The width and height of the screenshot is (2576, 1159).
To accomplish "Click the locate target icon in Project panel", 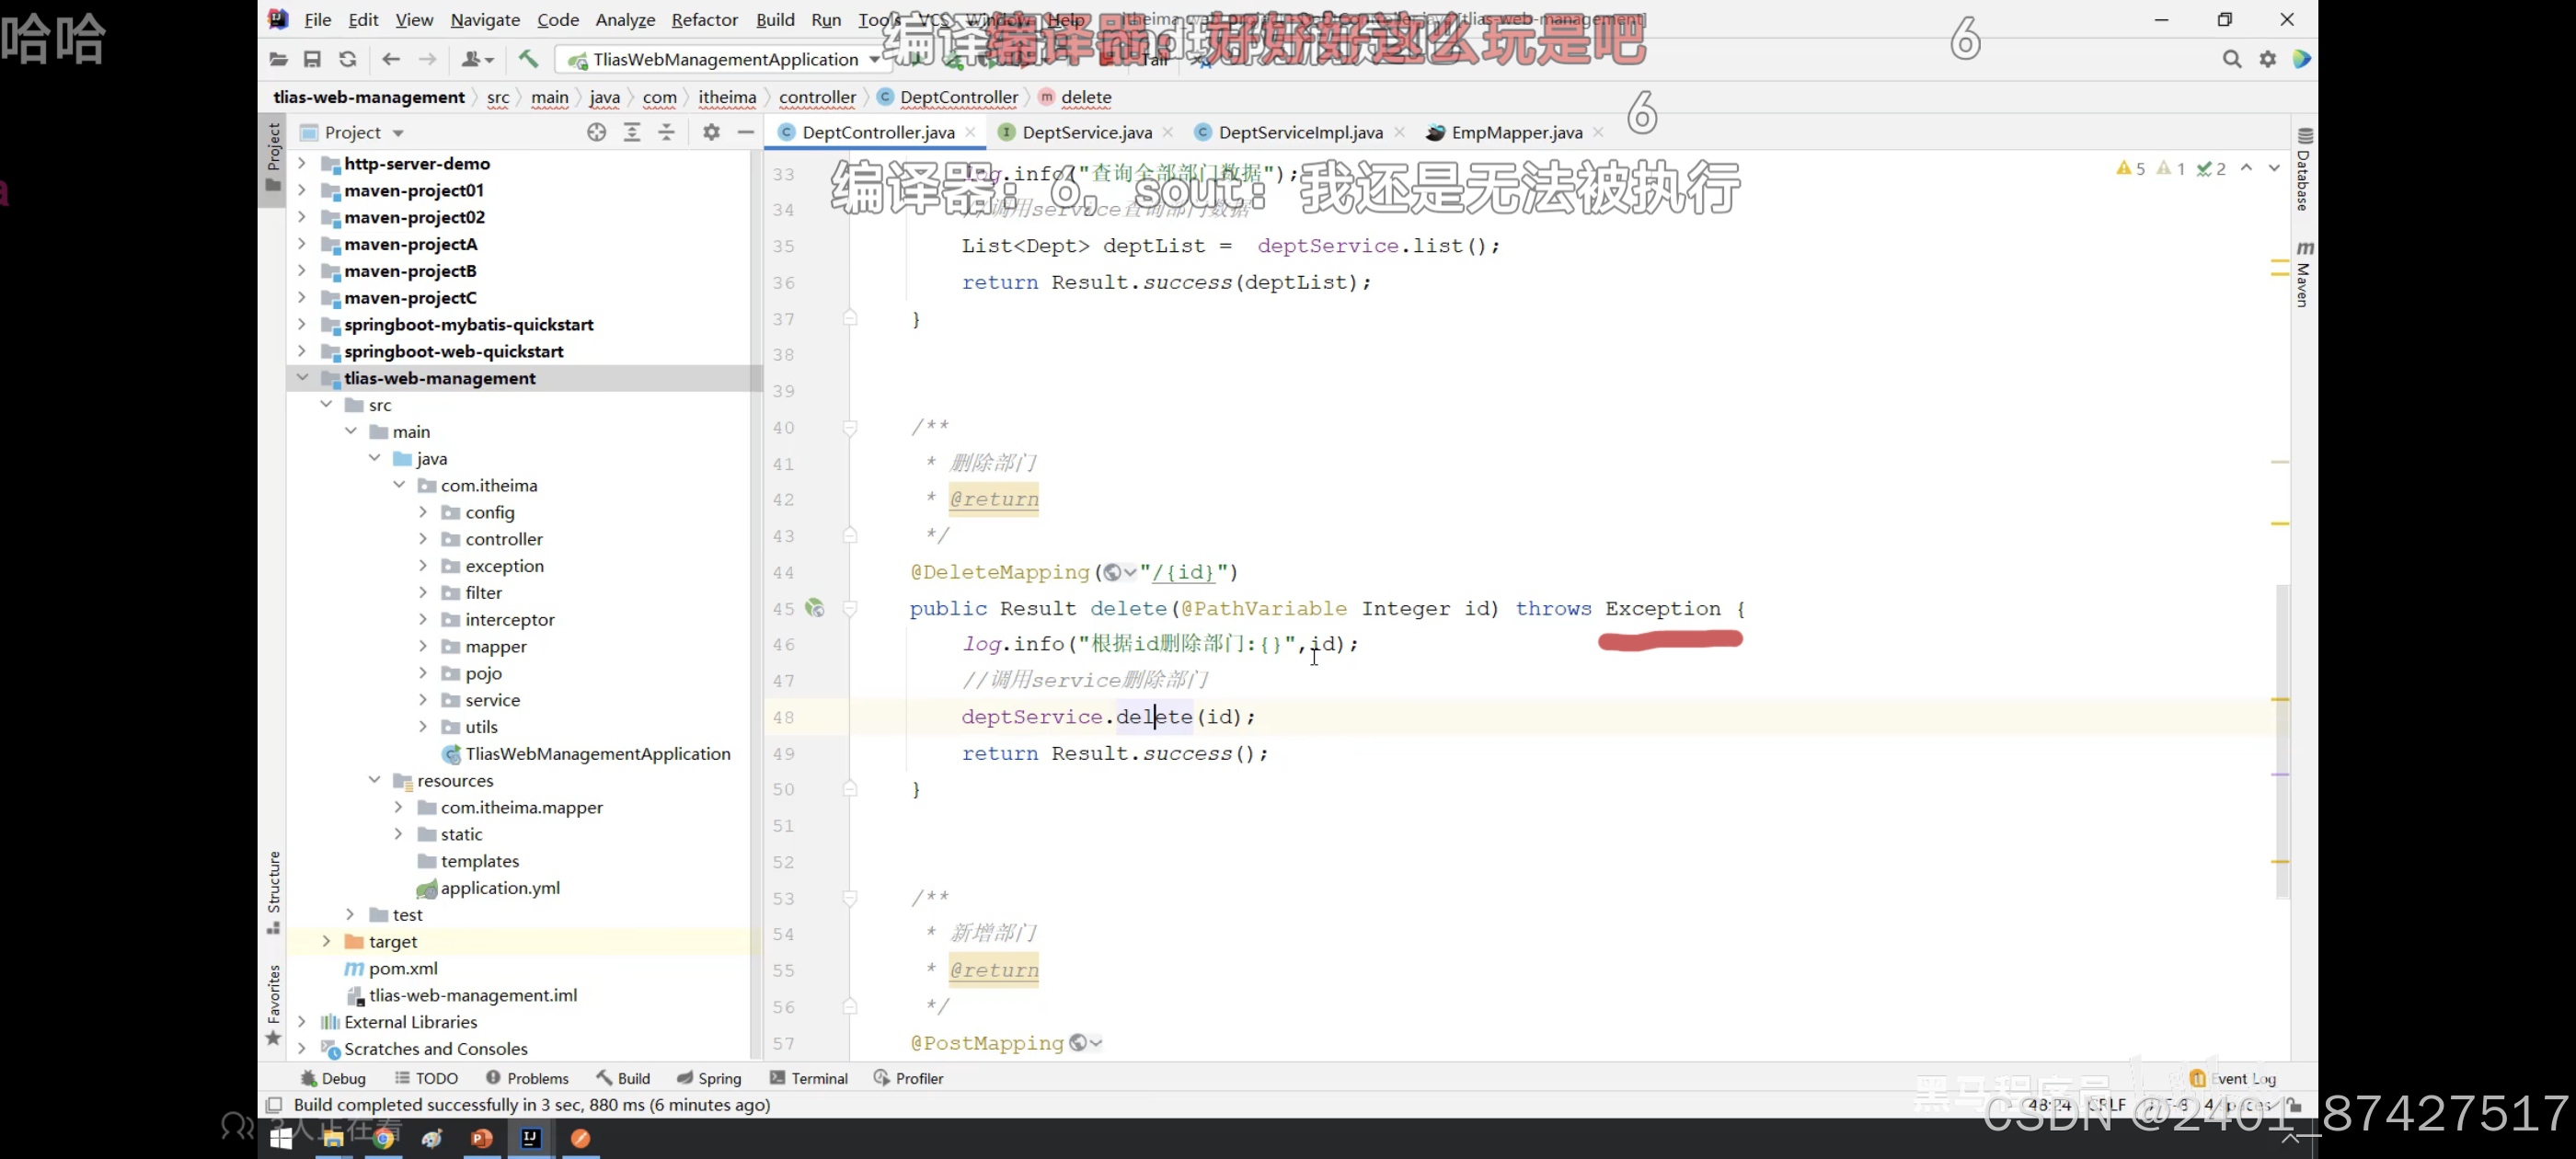I will [x=596, y=132].
